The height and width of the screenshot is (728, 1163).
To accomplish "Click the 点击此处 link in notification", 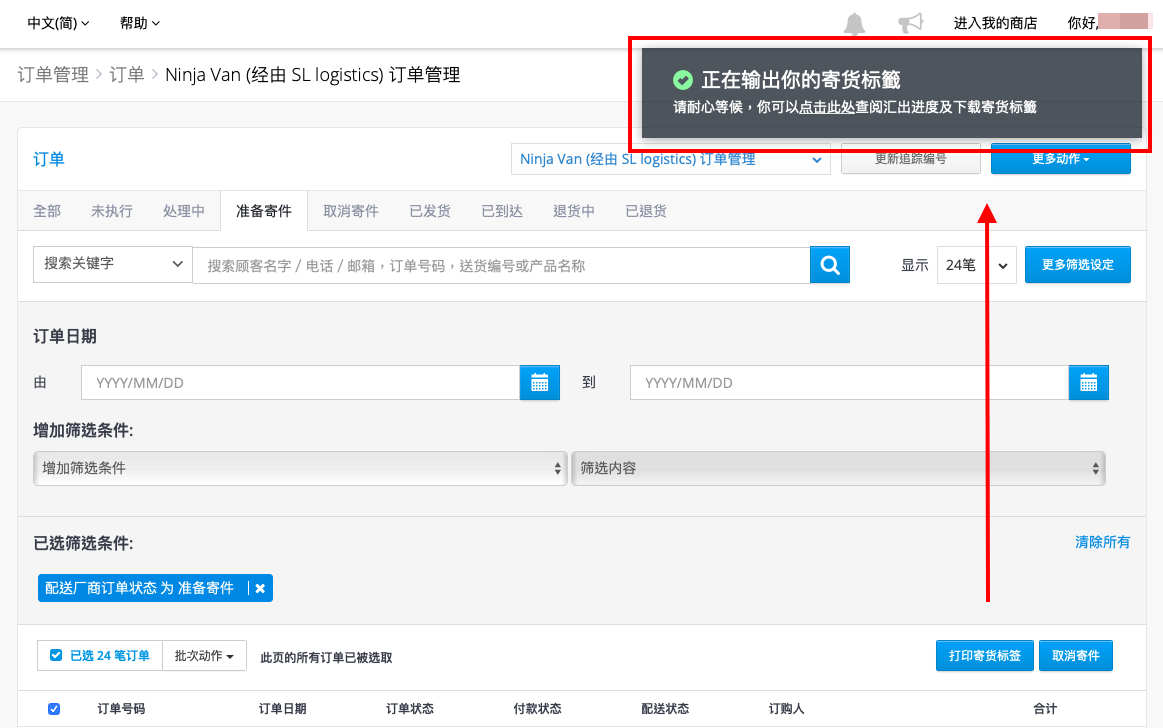I will pyautogui.click(x=827, y=107).
